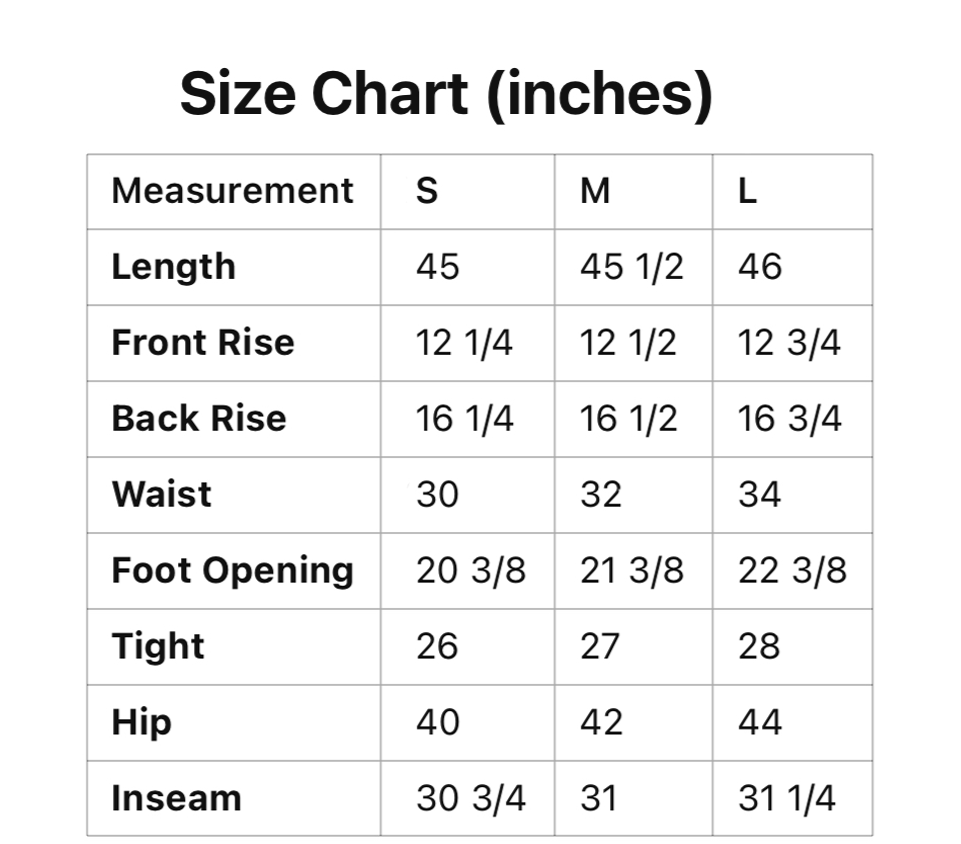Select the 12 3/4 Front Rise cell
Viewport: 961px width, 844px height.
click(x=789, y=343)
